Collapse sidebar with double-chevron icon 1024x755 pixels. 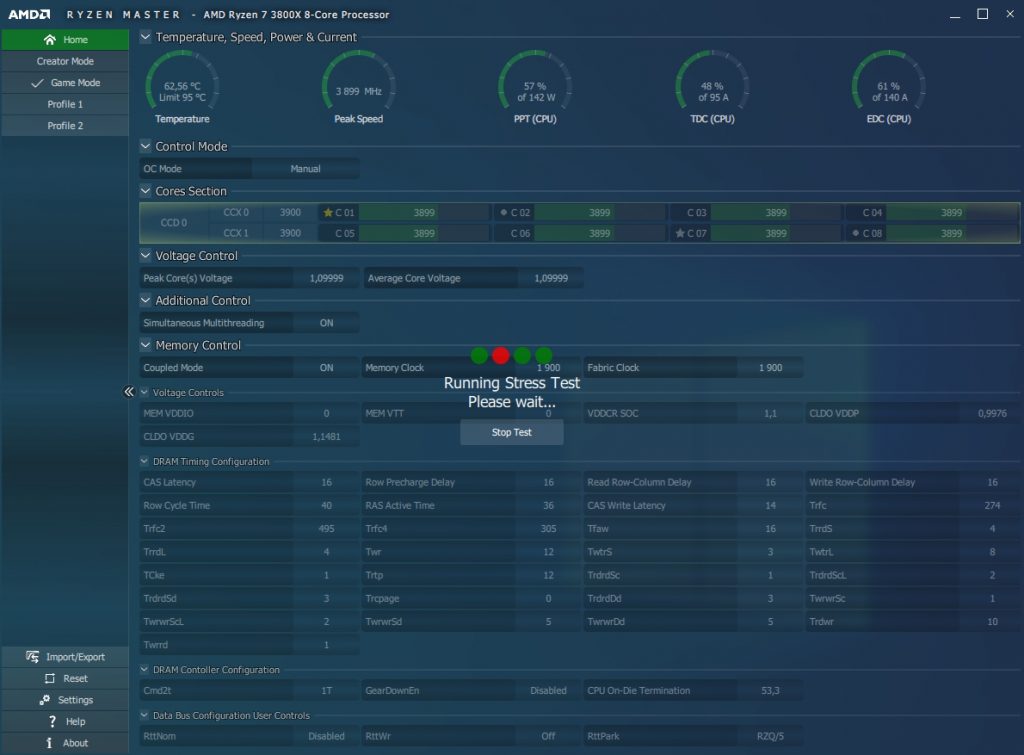click(129, 392)
